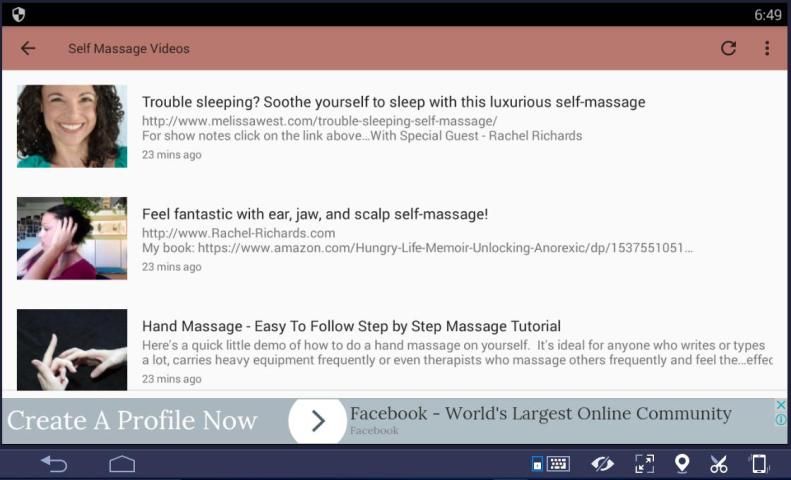Open the ad info icon
Viewport: 791px width, 480px height.
781,420
